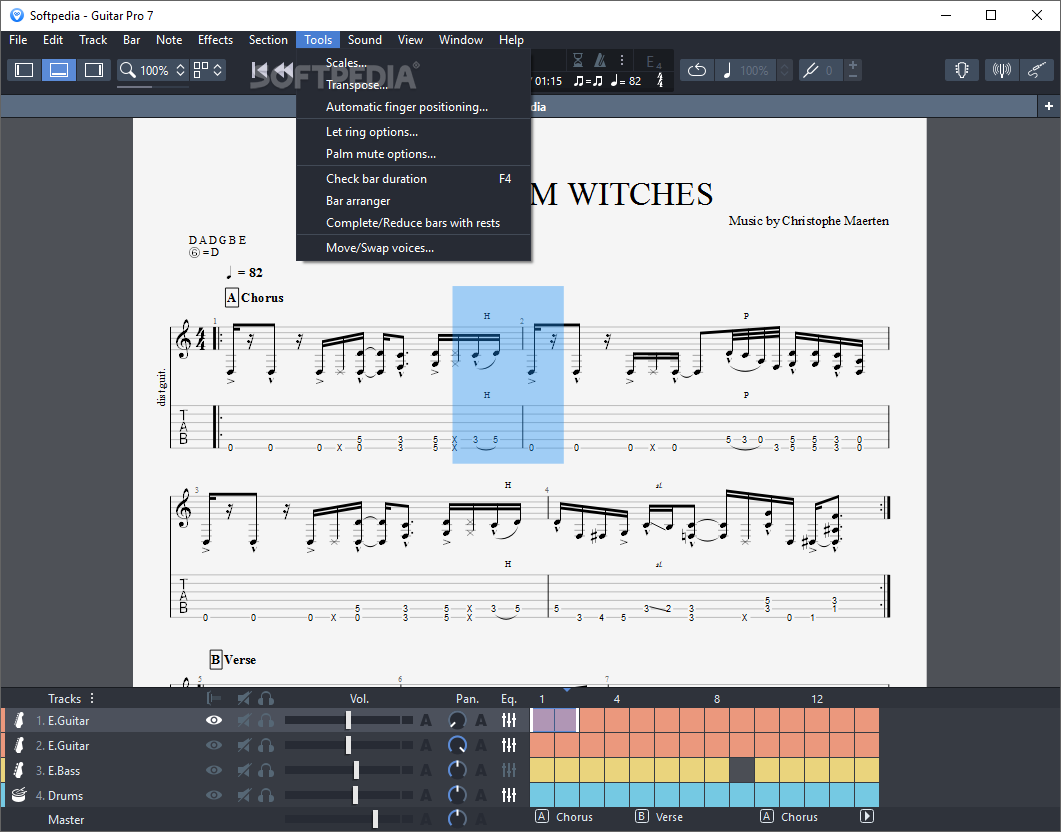The width and height of the screenshot is (1061, 832).
Task: Enable the loop playback button
Action: [696, 70]
